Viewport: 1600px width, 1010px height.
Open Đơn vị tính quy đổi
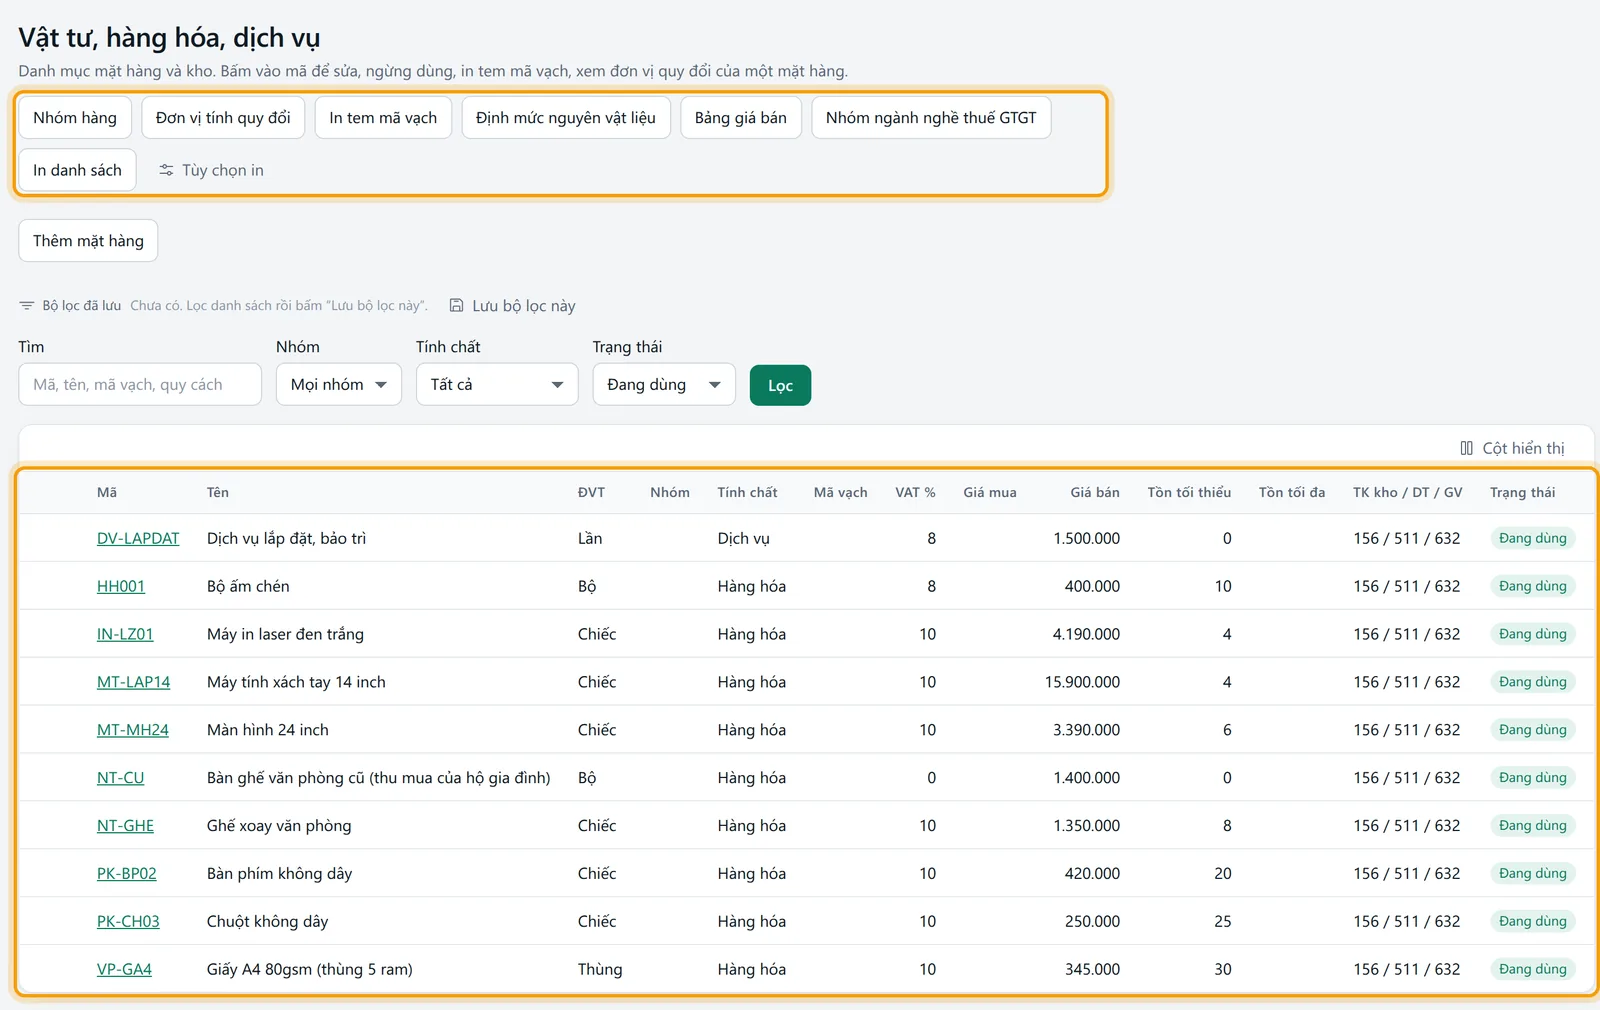click(223, 118)
